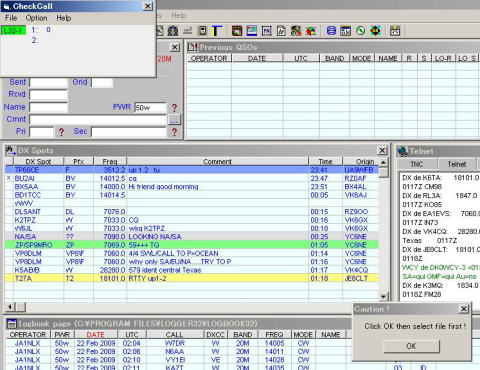
Task: Click W7DR call in Logbook
Action: (174, 343)
